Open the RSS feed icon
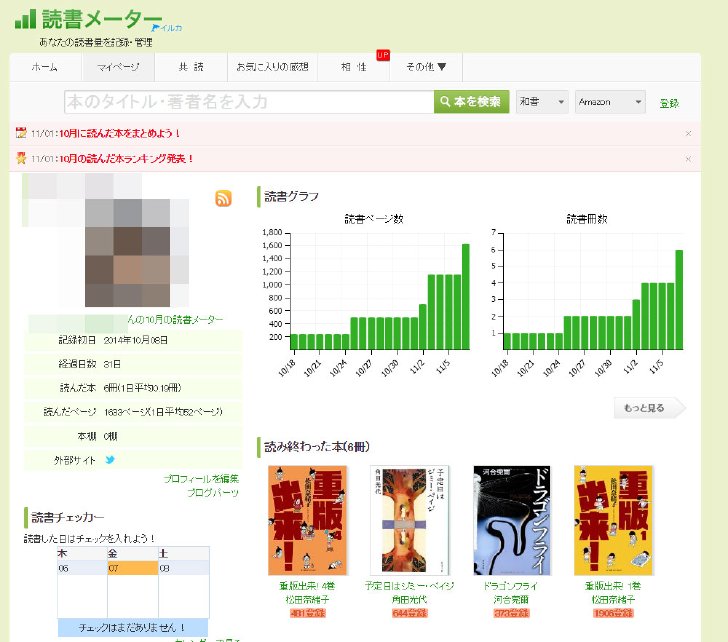Viewport: 728px width, 642px height. tap(223, 198)
